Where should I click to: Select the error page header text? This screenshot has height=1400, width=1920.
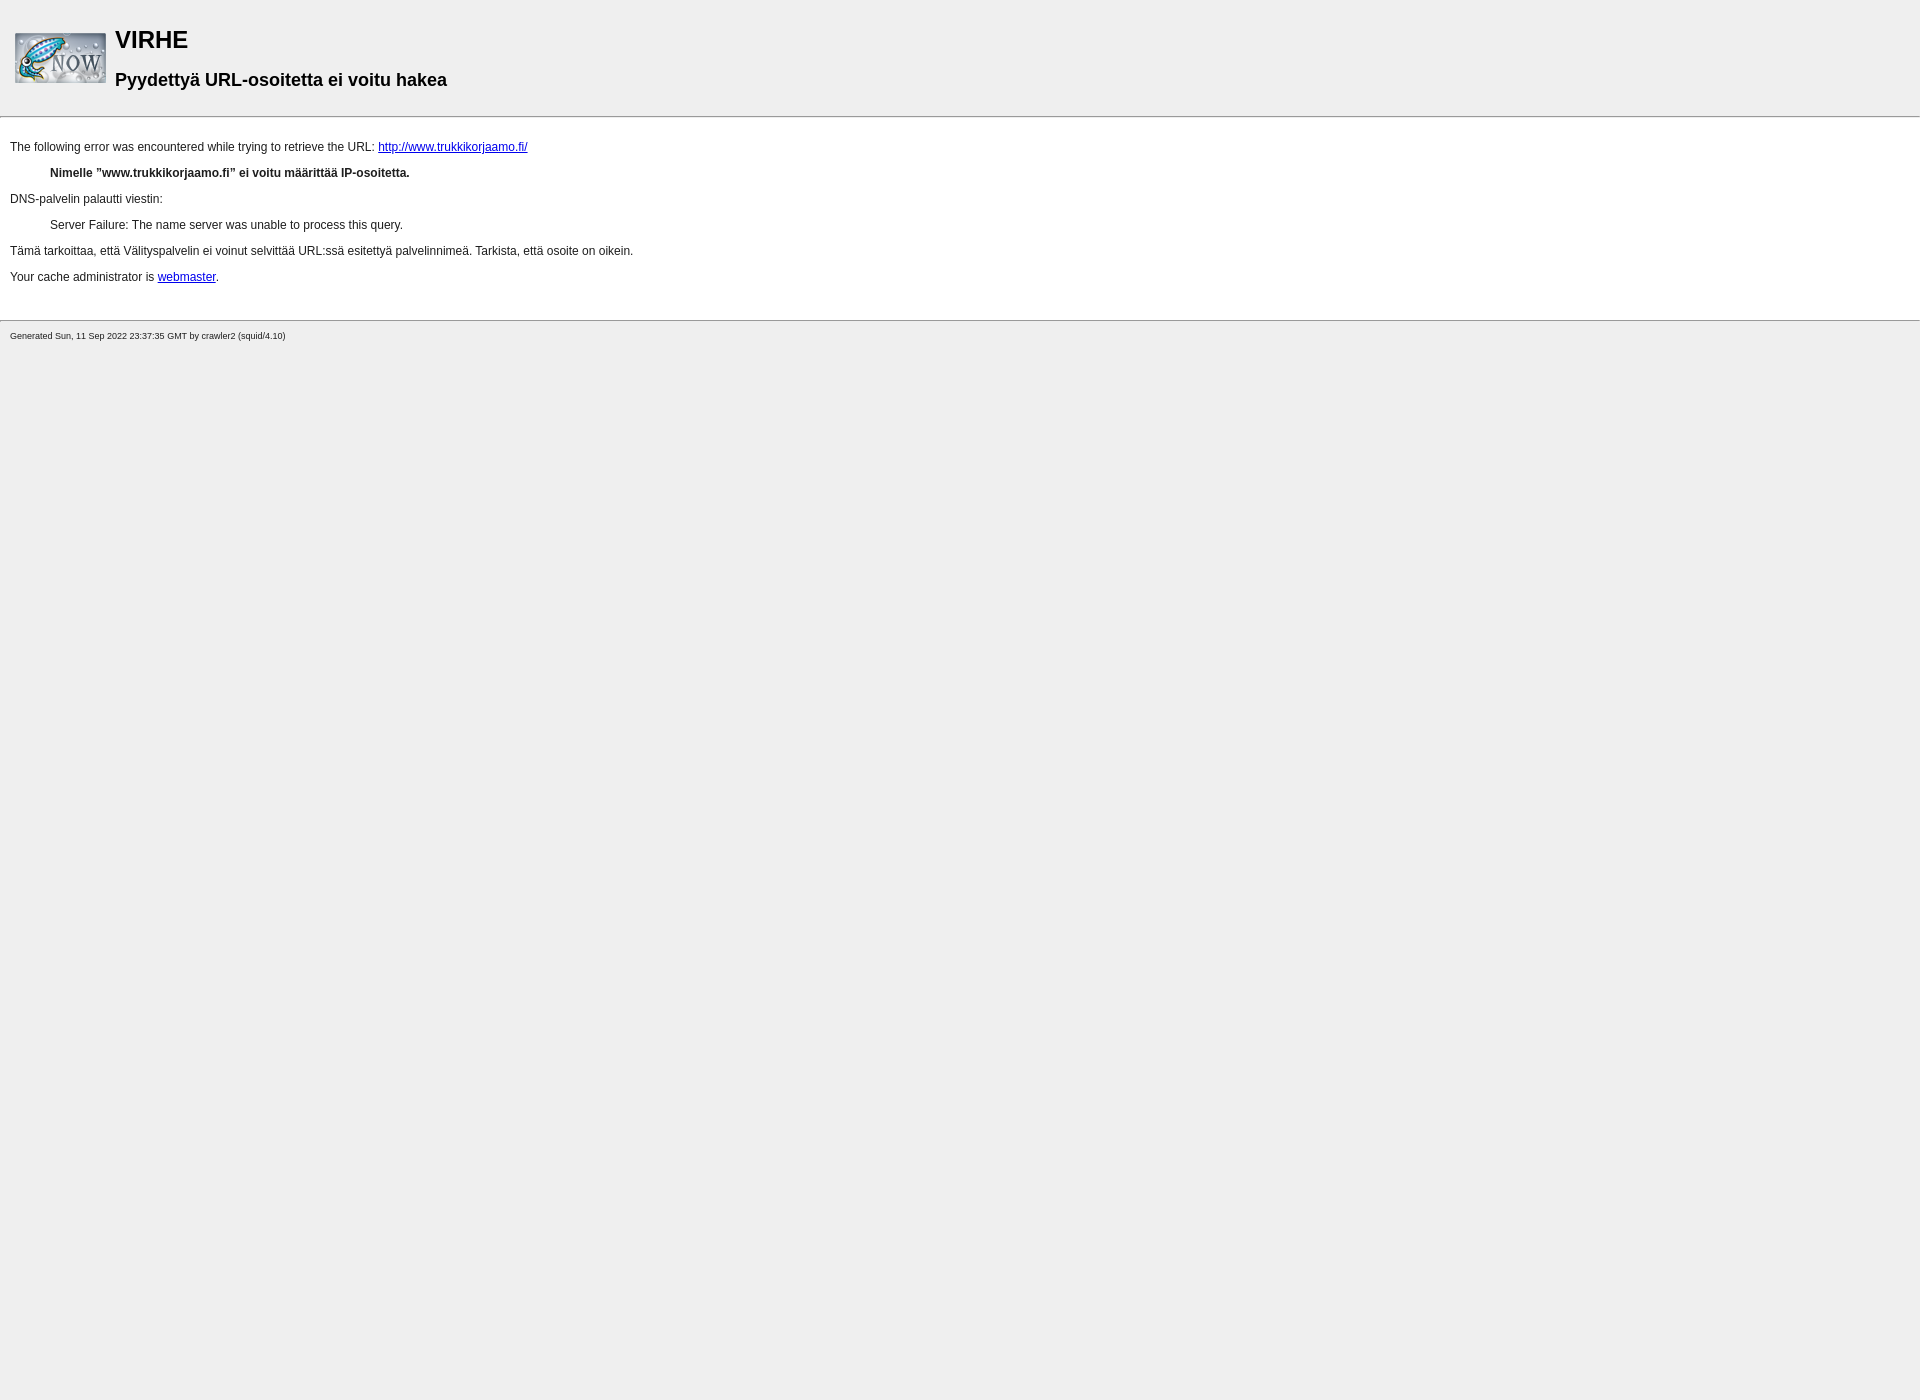click(x=149, y=39)
